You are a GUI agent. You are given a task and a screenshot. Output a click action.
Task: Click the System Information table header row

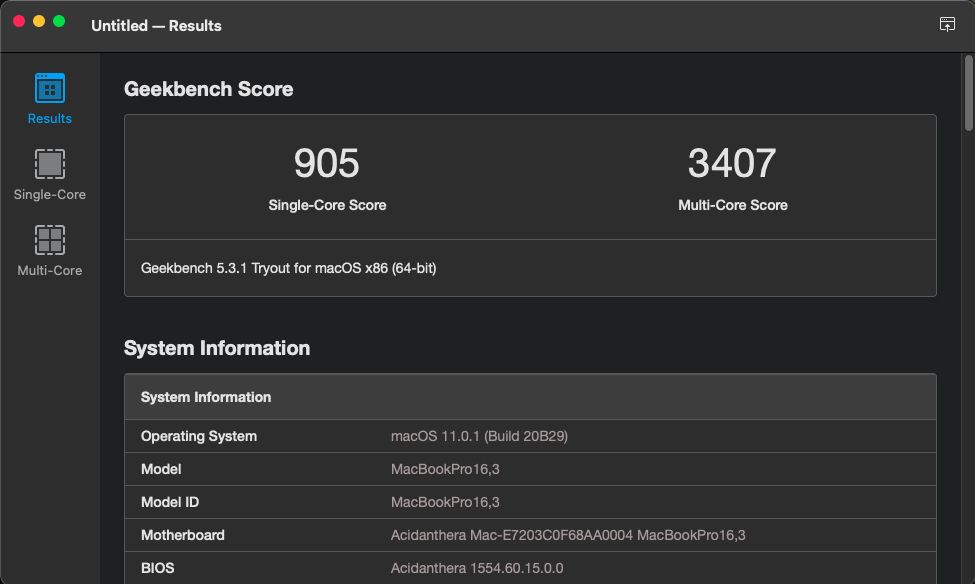click(530, 397)
